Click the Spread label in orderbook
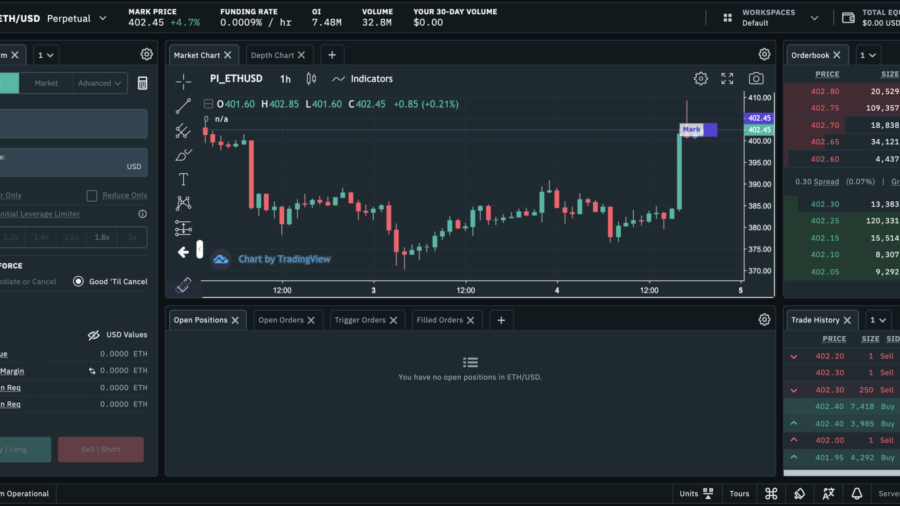 (x=826, y=182)
